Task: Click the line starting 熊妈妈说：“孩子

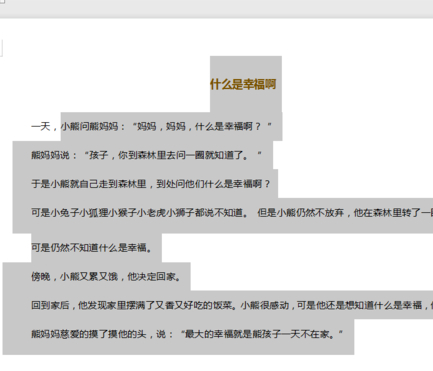Action: 147,155
